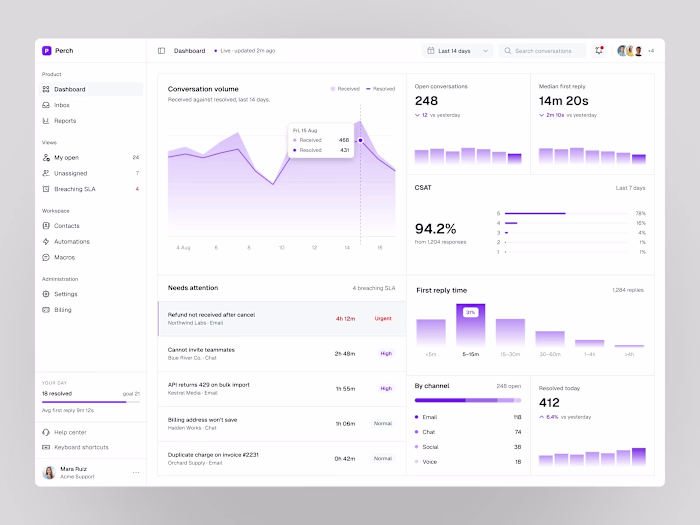
Task: Select the Breaching SLA clock icon
Action: tap(46, 189)
